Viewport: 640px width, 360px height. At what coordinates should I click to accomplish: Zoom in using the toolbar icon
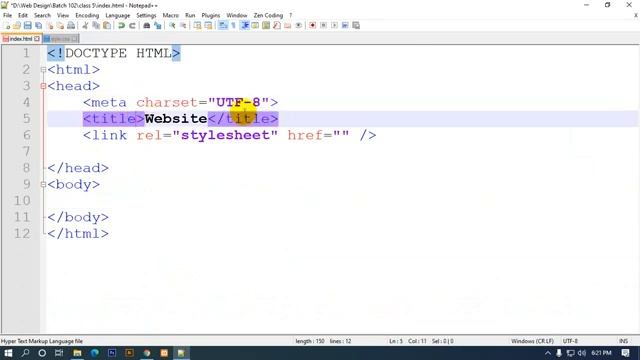tap(172, 25)
